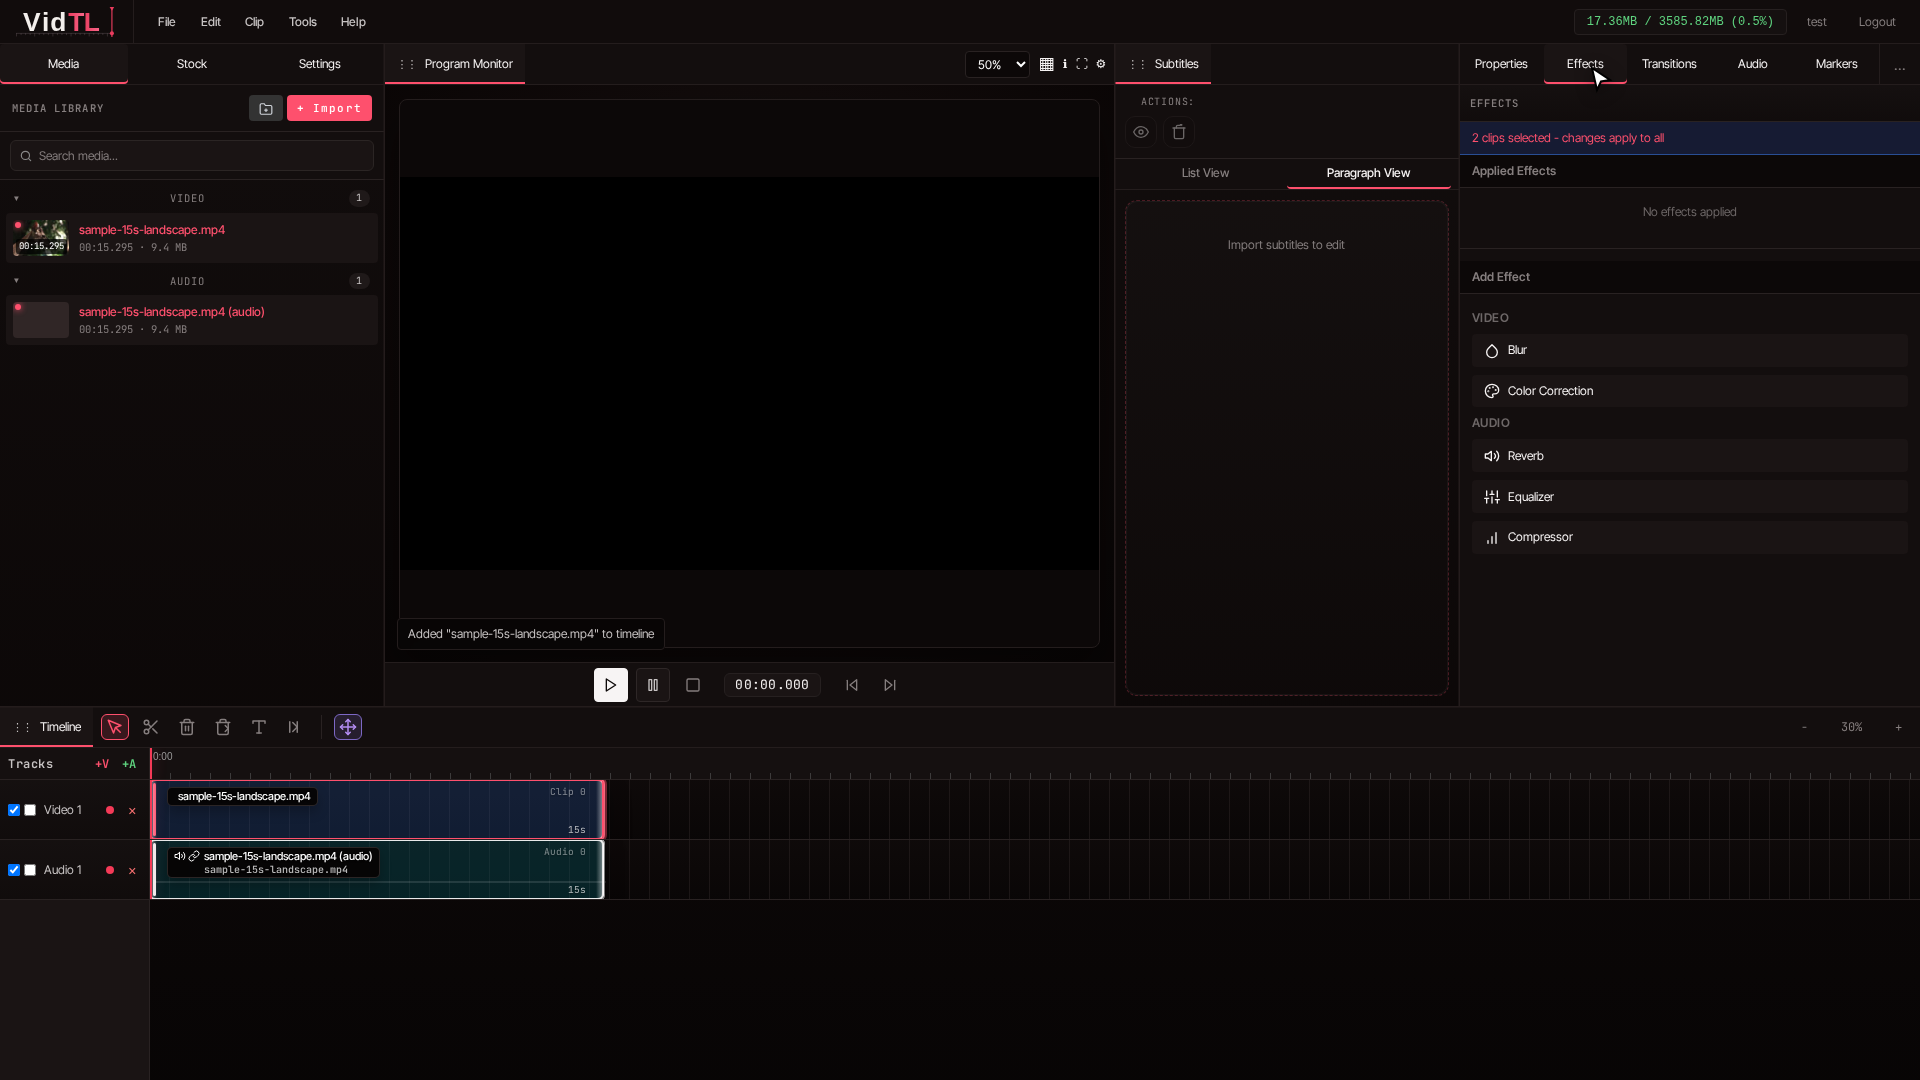1920x1080 pixels.
Task: Open the Properties tab
Action: click(1501, 64)
